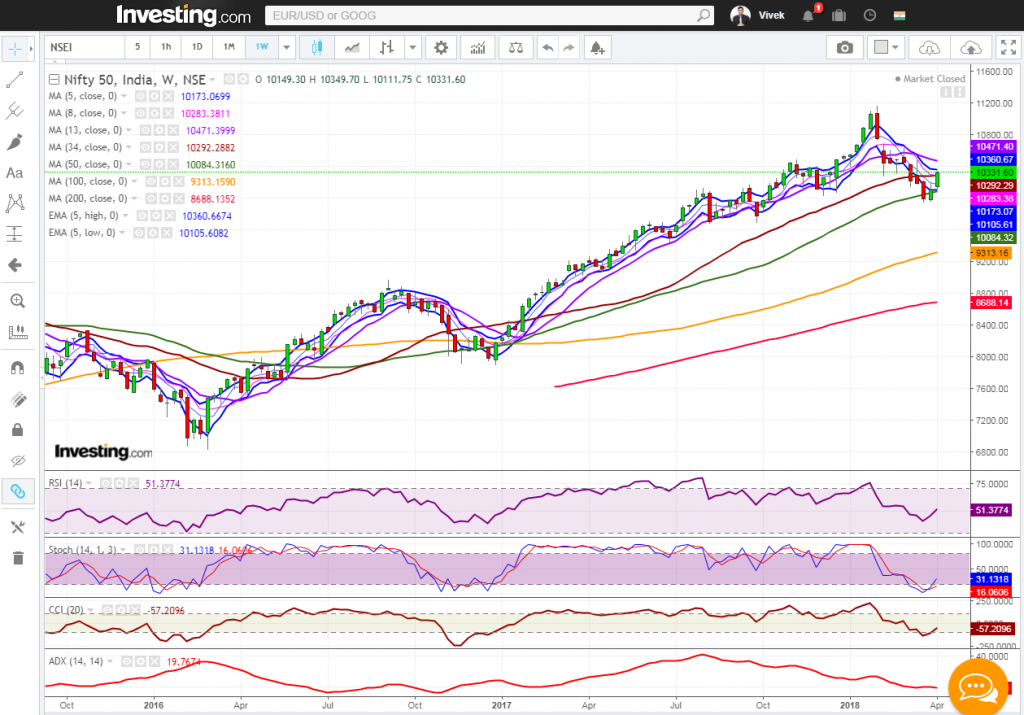Open the measure ruler tool
The height and width of the screenshot is (715, 1024).
(x=17, y=332)
